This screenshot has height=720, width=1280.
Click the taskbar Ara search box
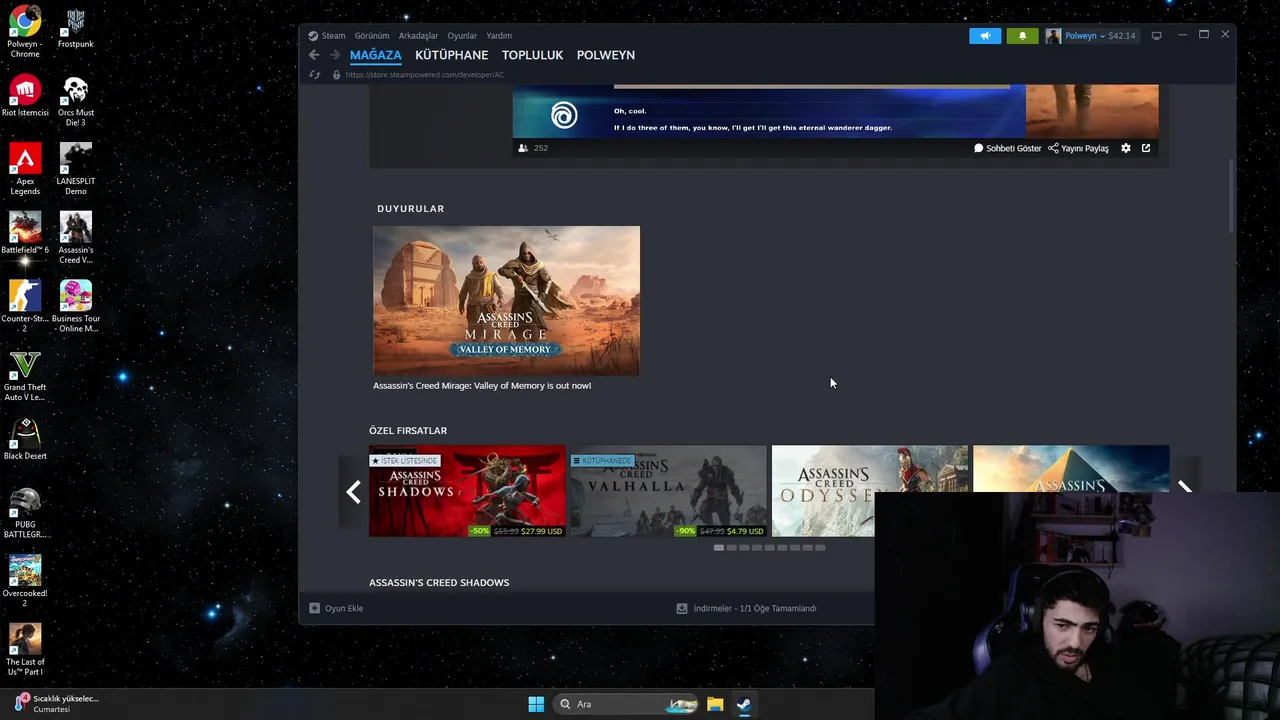click(626, 704)
